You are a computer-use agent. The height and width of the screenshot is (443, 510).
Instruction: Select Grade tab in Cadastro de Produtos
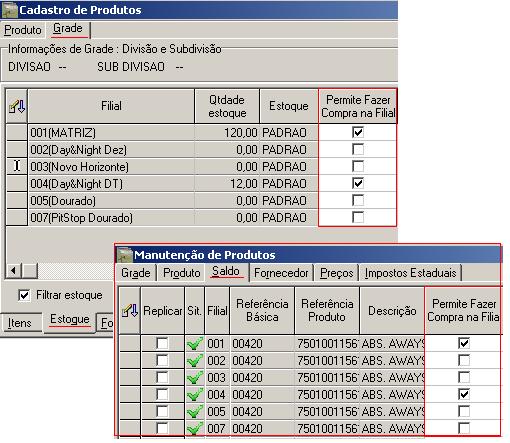(68, 29)
